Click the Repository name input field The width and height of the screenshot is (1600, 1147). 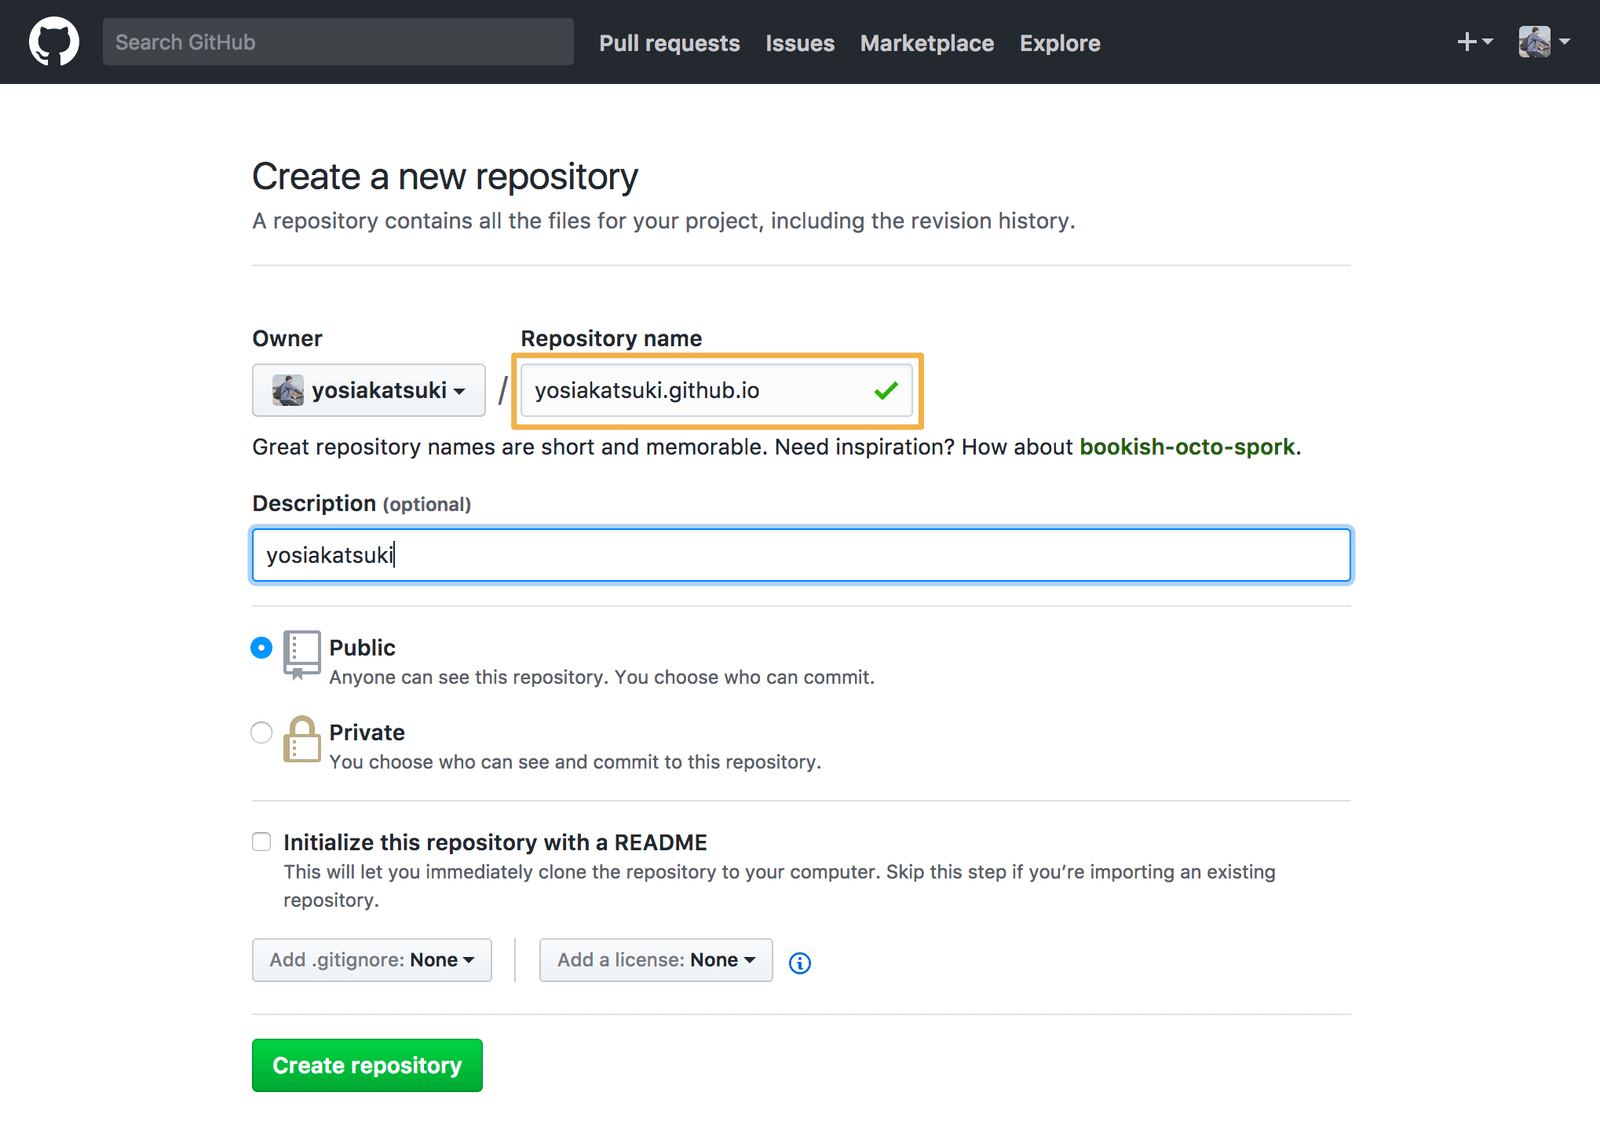[x=716, y=390]
